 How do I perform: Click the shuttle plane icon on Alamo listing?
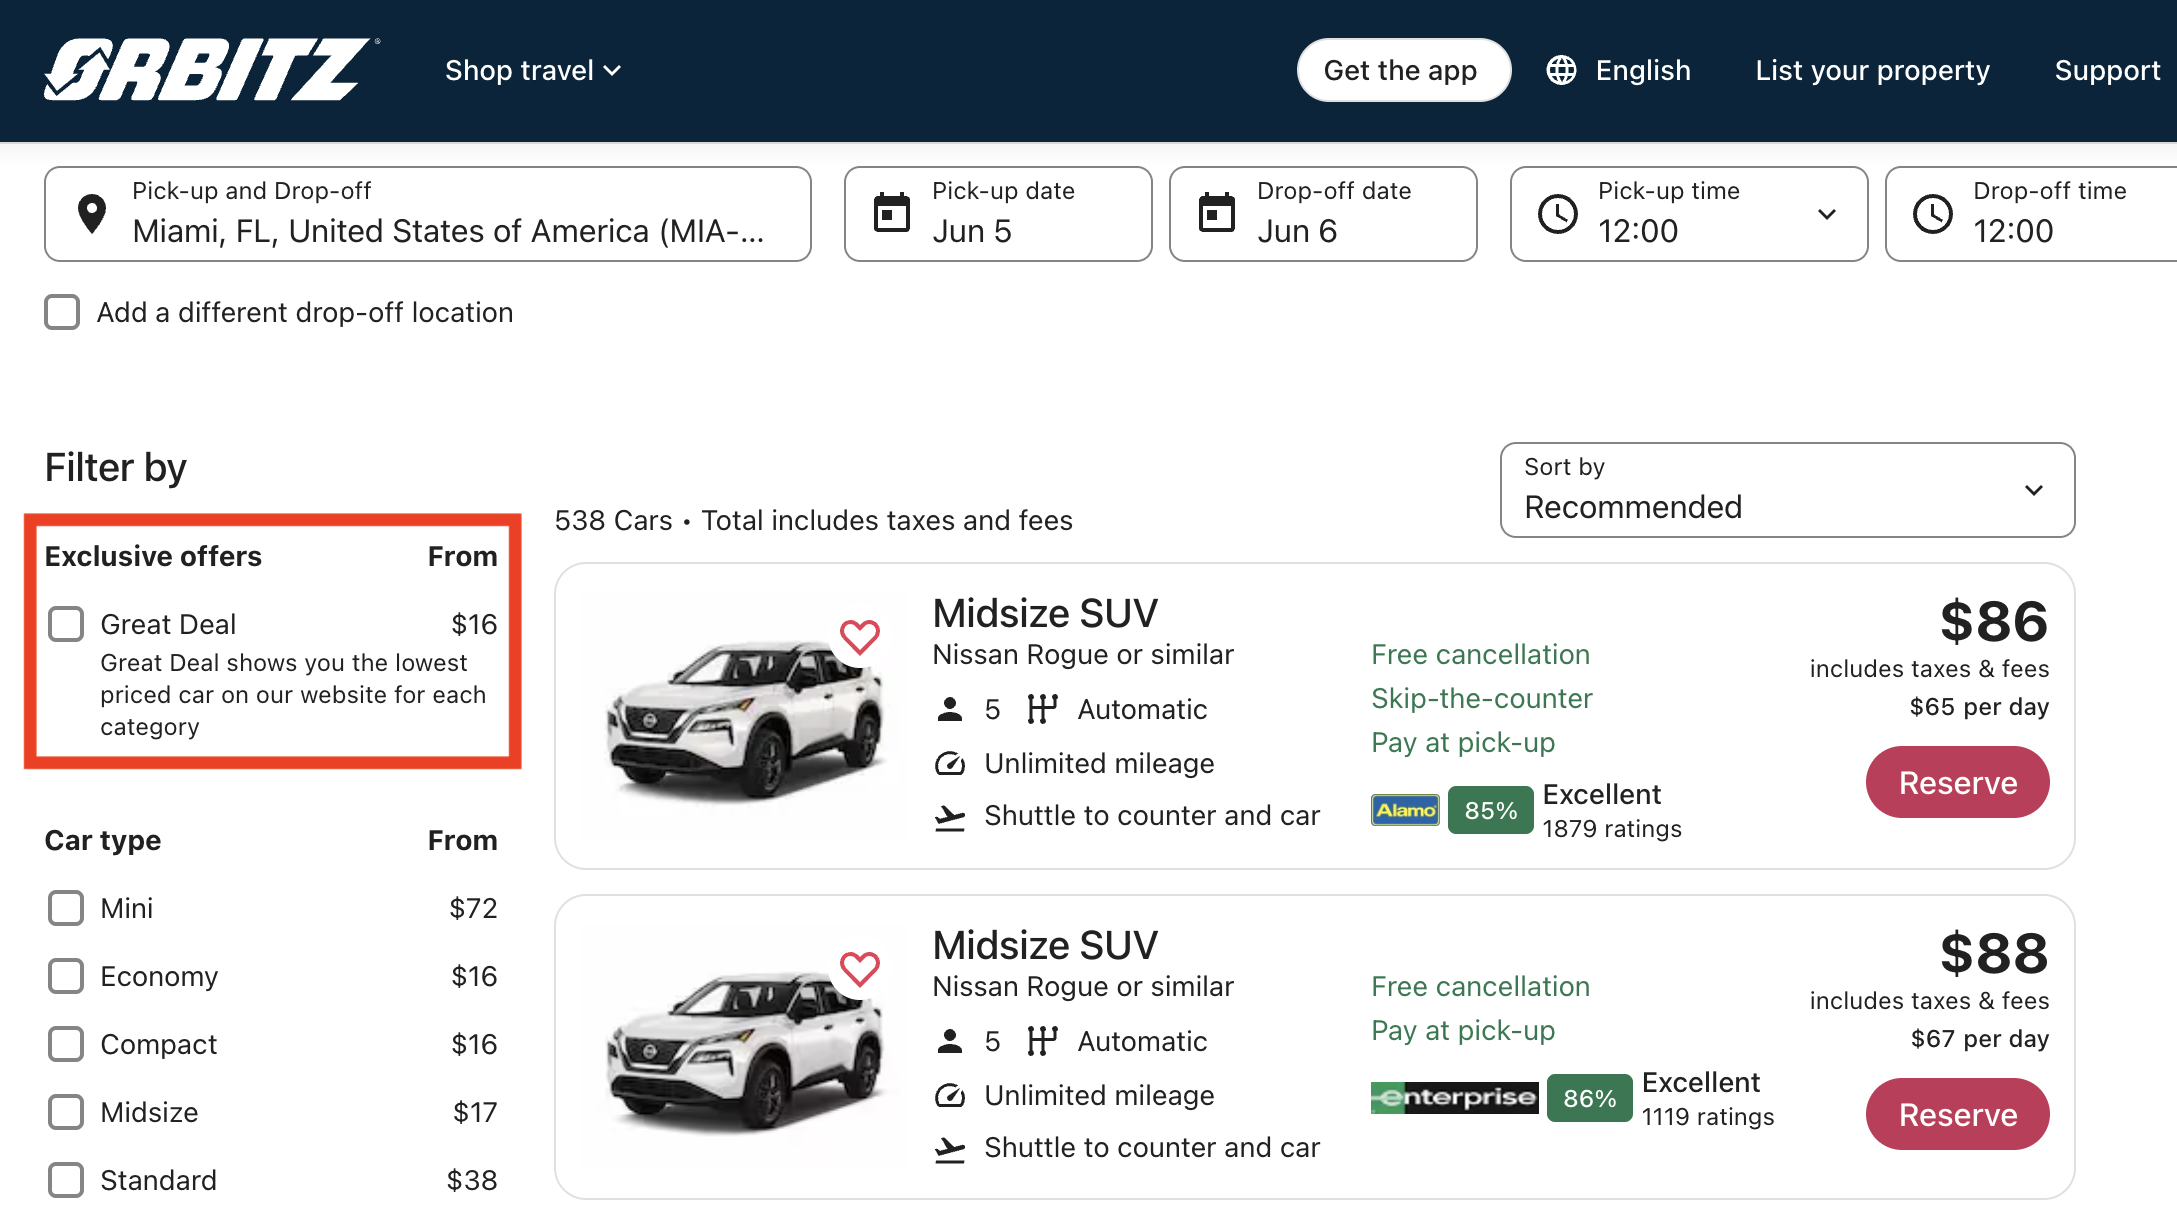click(x=949, y=816)
